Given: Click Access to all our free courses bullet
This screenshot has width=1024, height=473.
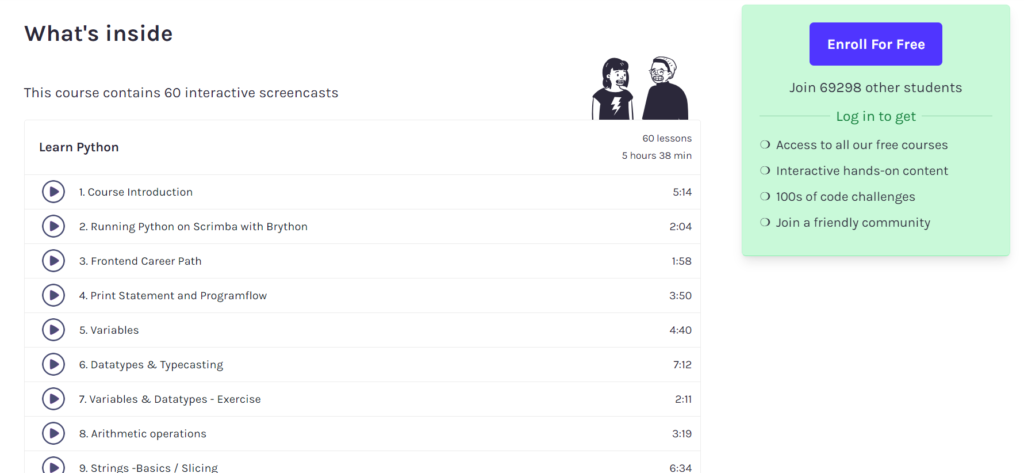Looking at the screenshot, I should click(854, 145).
